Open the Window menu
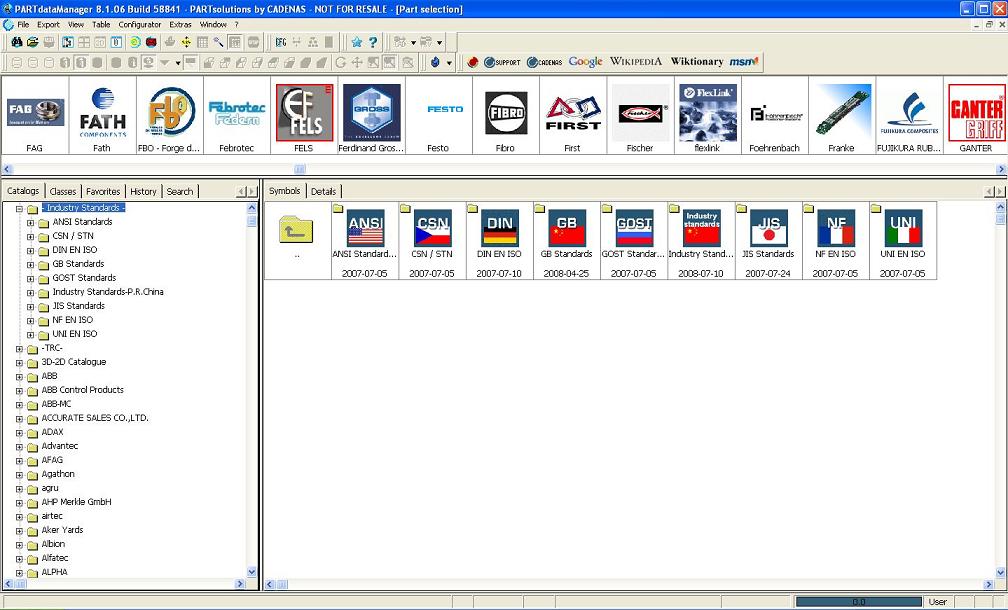This screenshot has height=610, width=1008. pos(213,24)
